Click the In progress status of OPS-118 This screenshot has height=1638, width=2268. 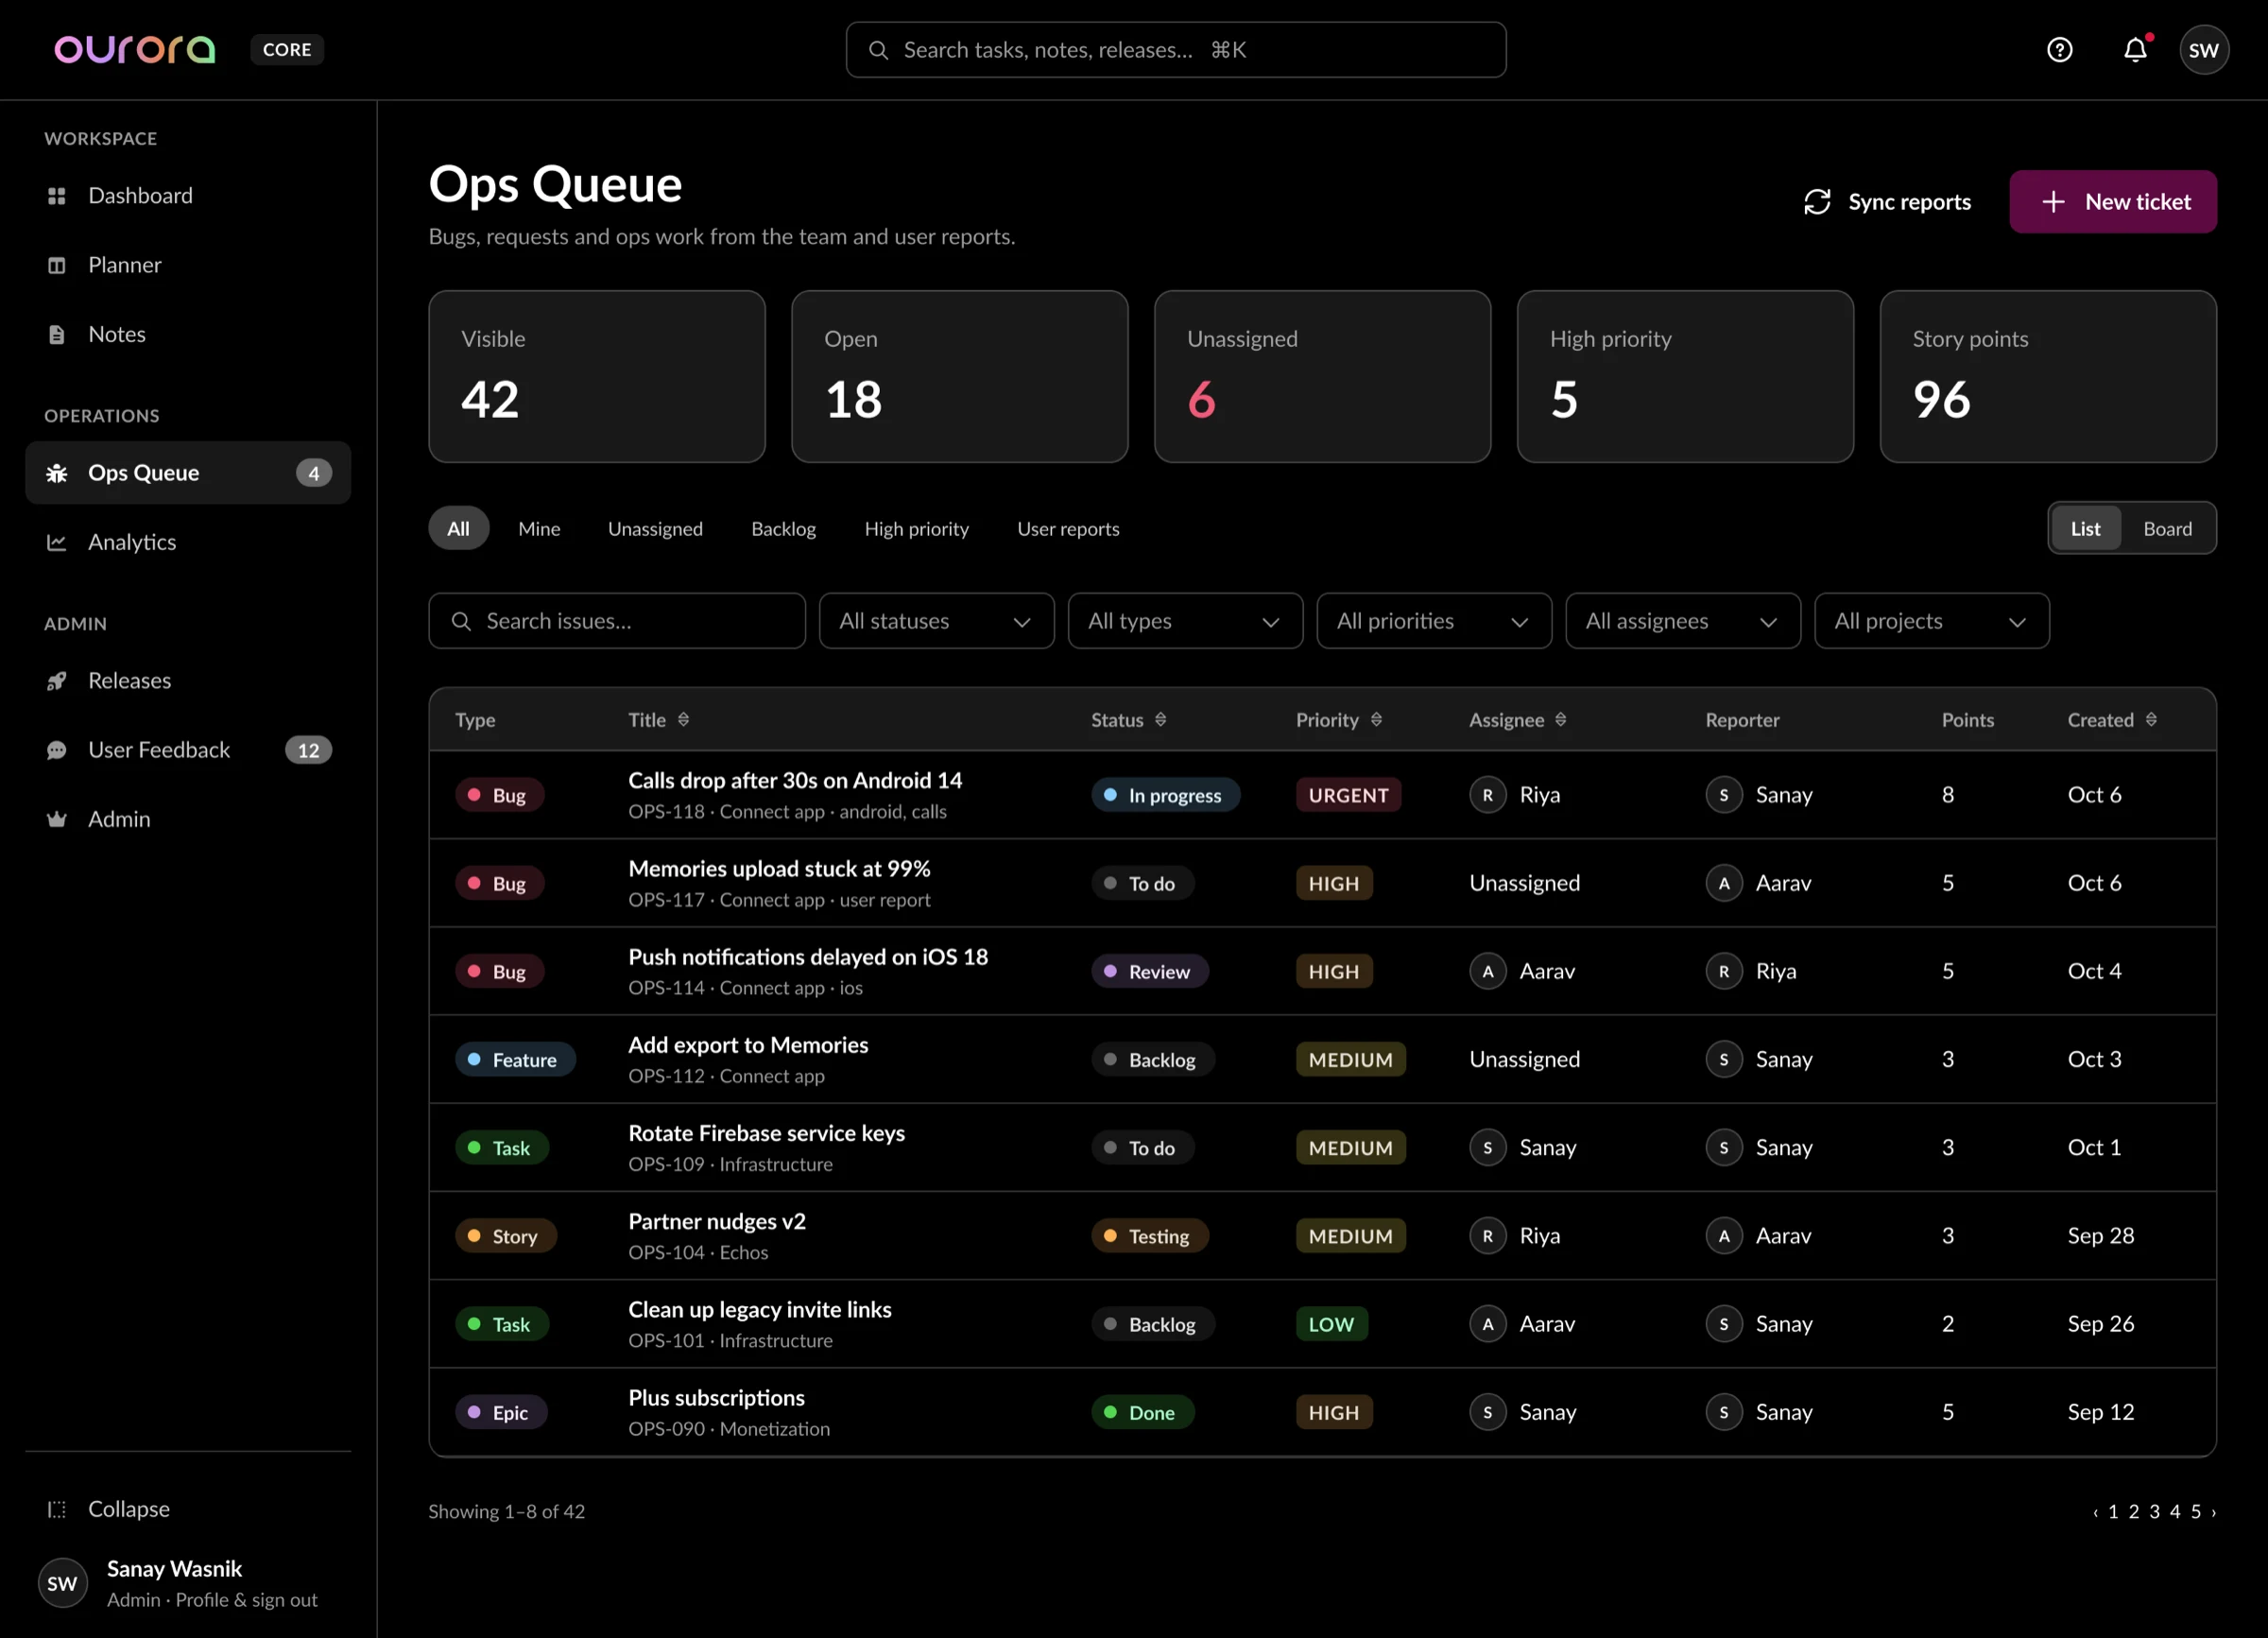point(1165,795)
